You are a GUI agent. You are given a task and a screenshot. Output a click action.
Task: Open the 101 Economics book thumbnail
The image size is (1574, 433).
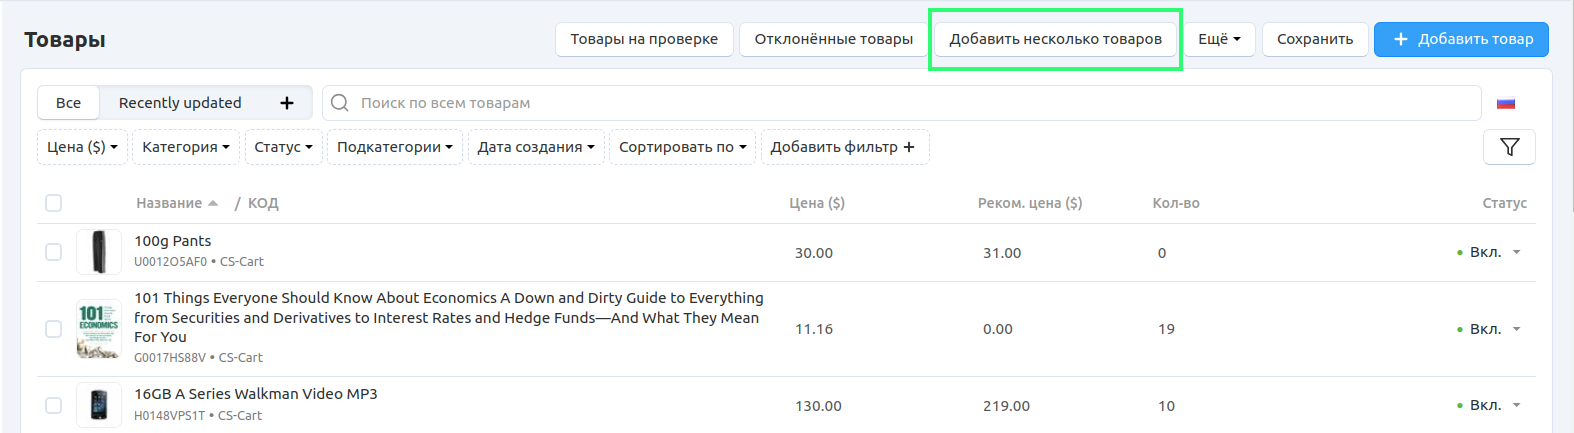tap(99, 329)
